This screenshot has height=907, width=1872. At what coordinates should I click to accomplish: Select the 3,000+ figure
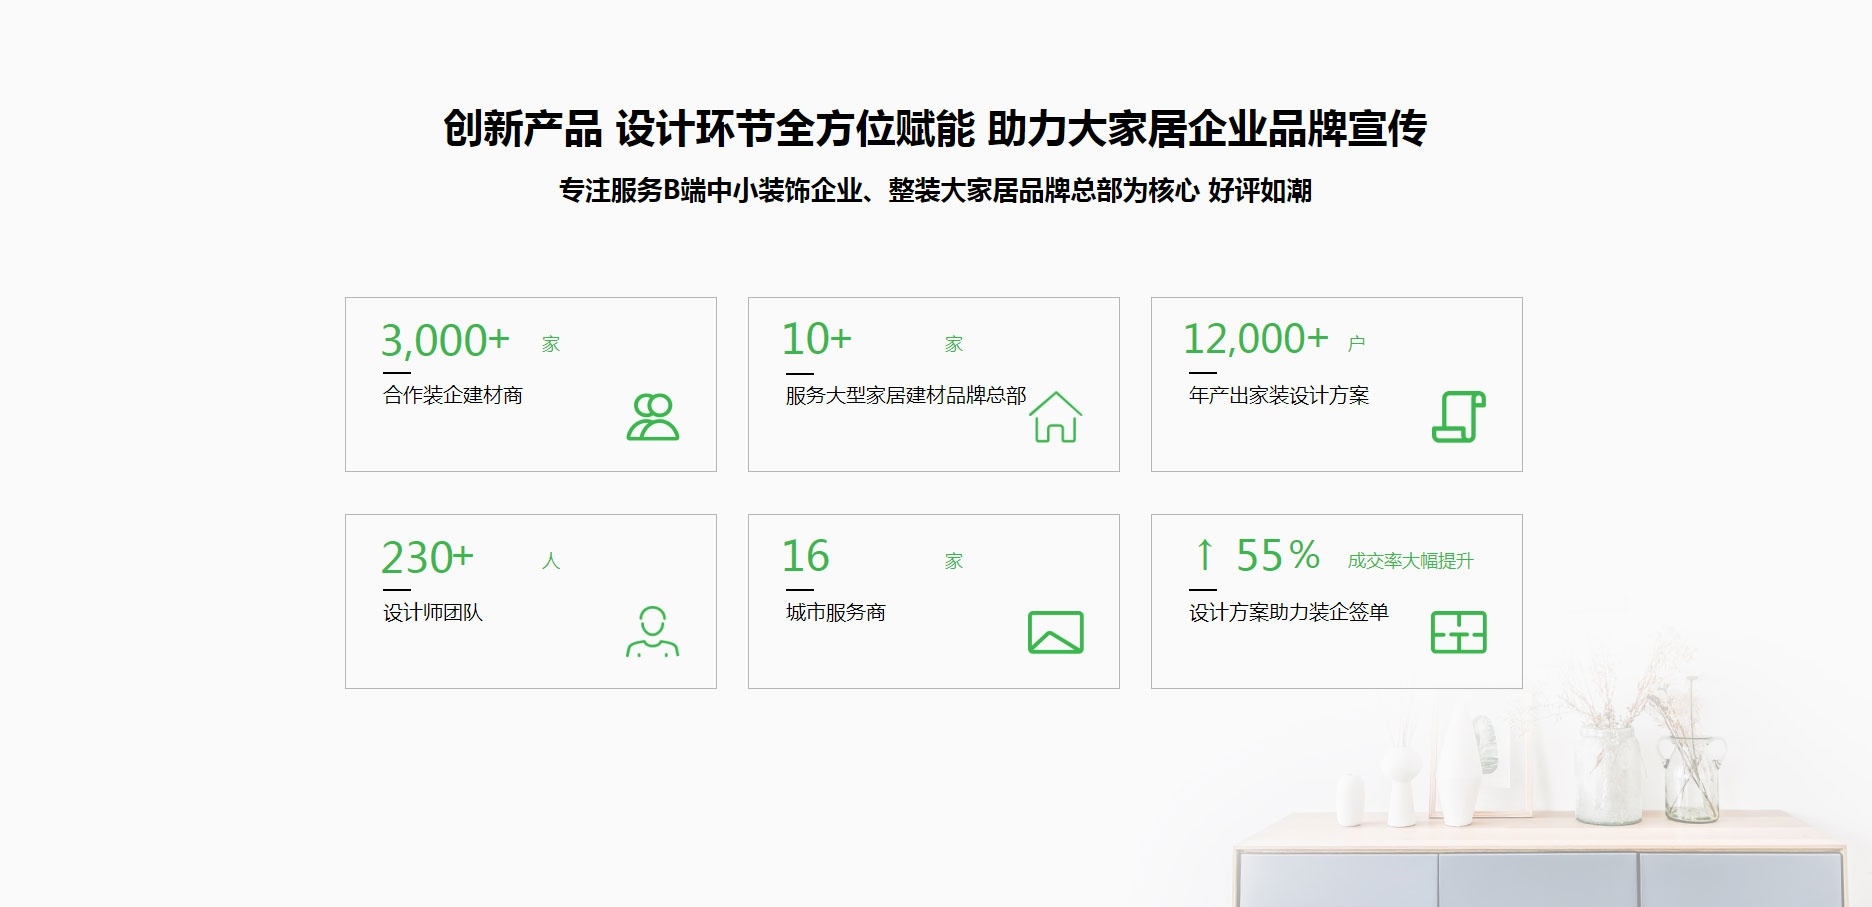pyautogui.click(x=445, y=340)
